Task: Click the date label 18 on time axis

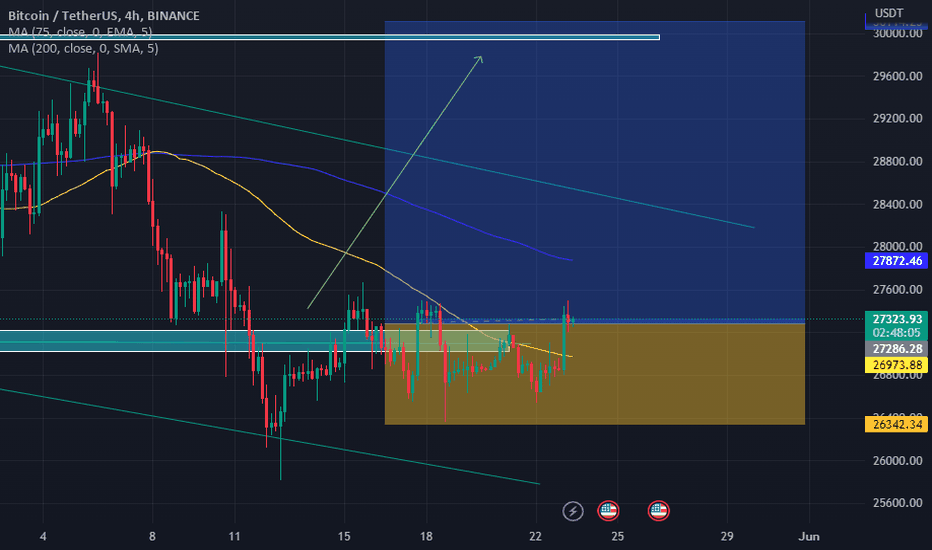Action: (x=426, y=536)
